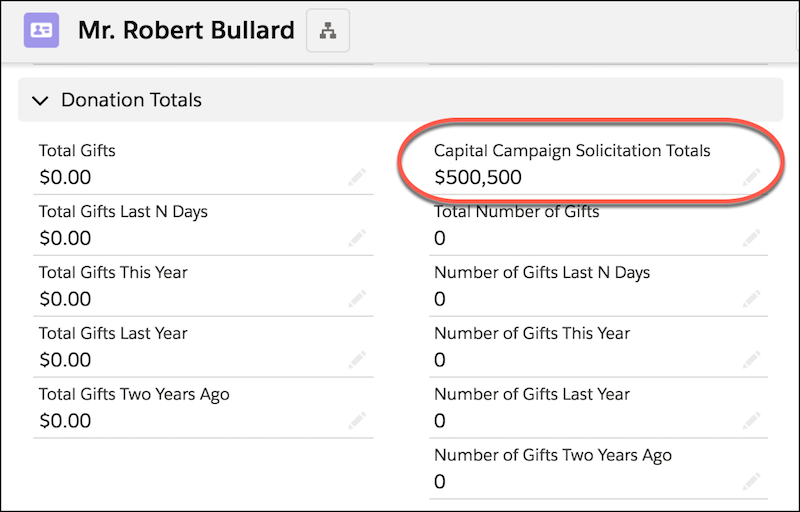Viewport: 800px width, 512px height.
Task: Open the contact hierarchy view button
Action: click(328, 31)
